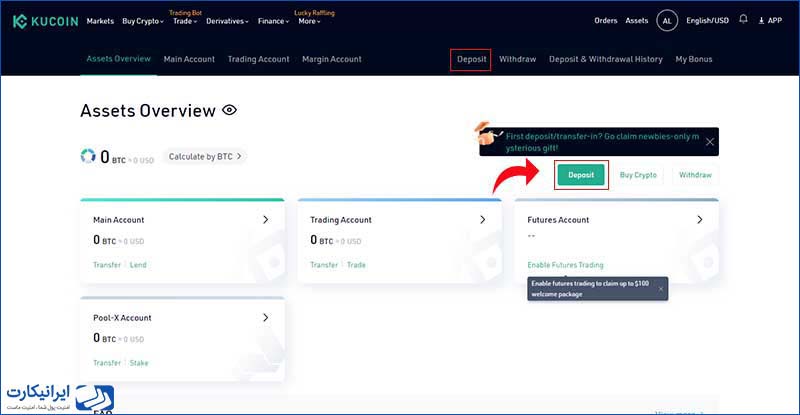Toggle balance visibility eye icon
Screen dimensions: 800x415
coord(230,110)
